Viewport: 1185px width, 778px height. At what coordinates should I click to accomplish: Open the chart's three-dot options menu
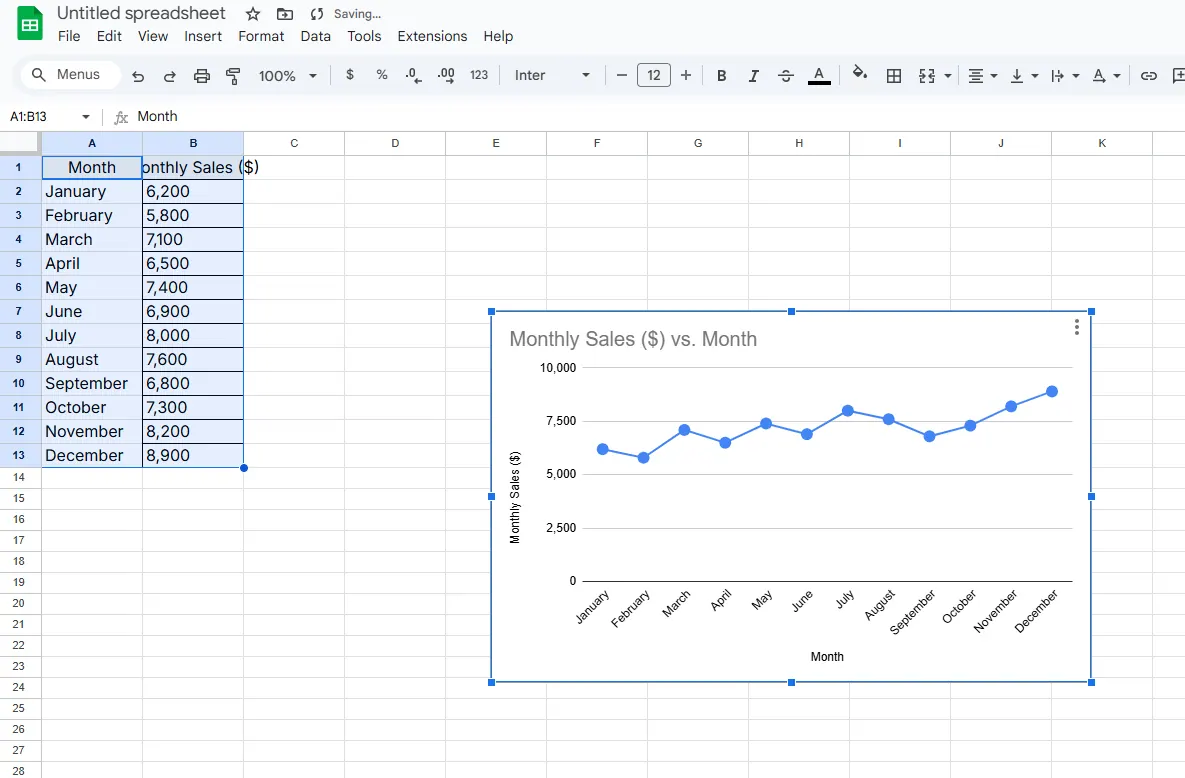tap(1076, 327)
